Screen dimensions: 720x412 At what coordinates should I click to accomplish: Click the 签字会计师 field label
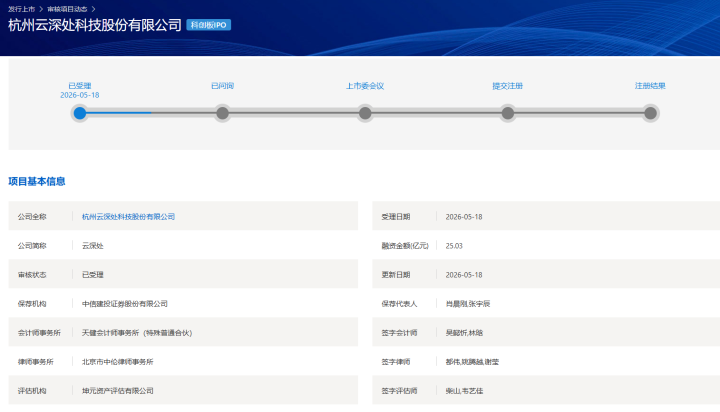coord(399,333)
